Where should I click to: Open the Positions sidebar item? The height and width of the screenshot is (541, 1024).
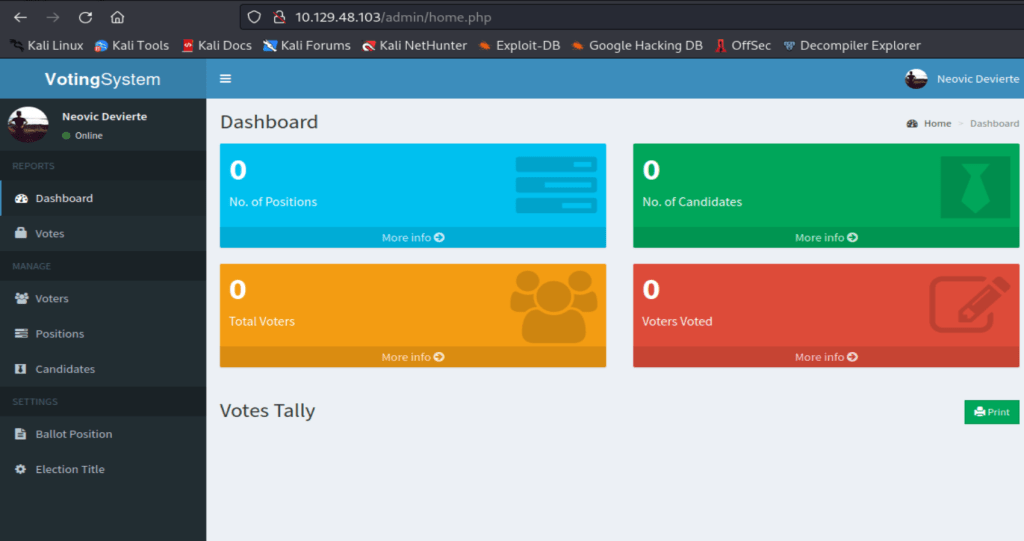click(59, 334)
